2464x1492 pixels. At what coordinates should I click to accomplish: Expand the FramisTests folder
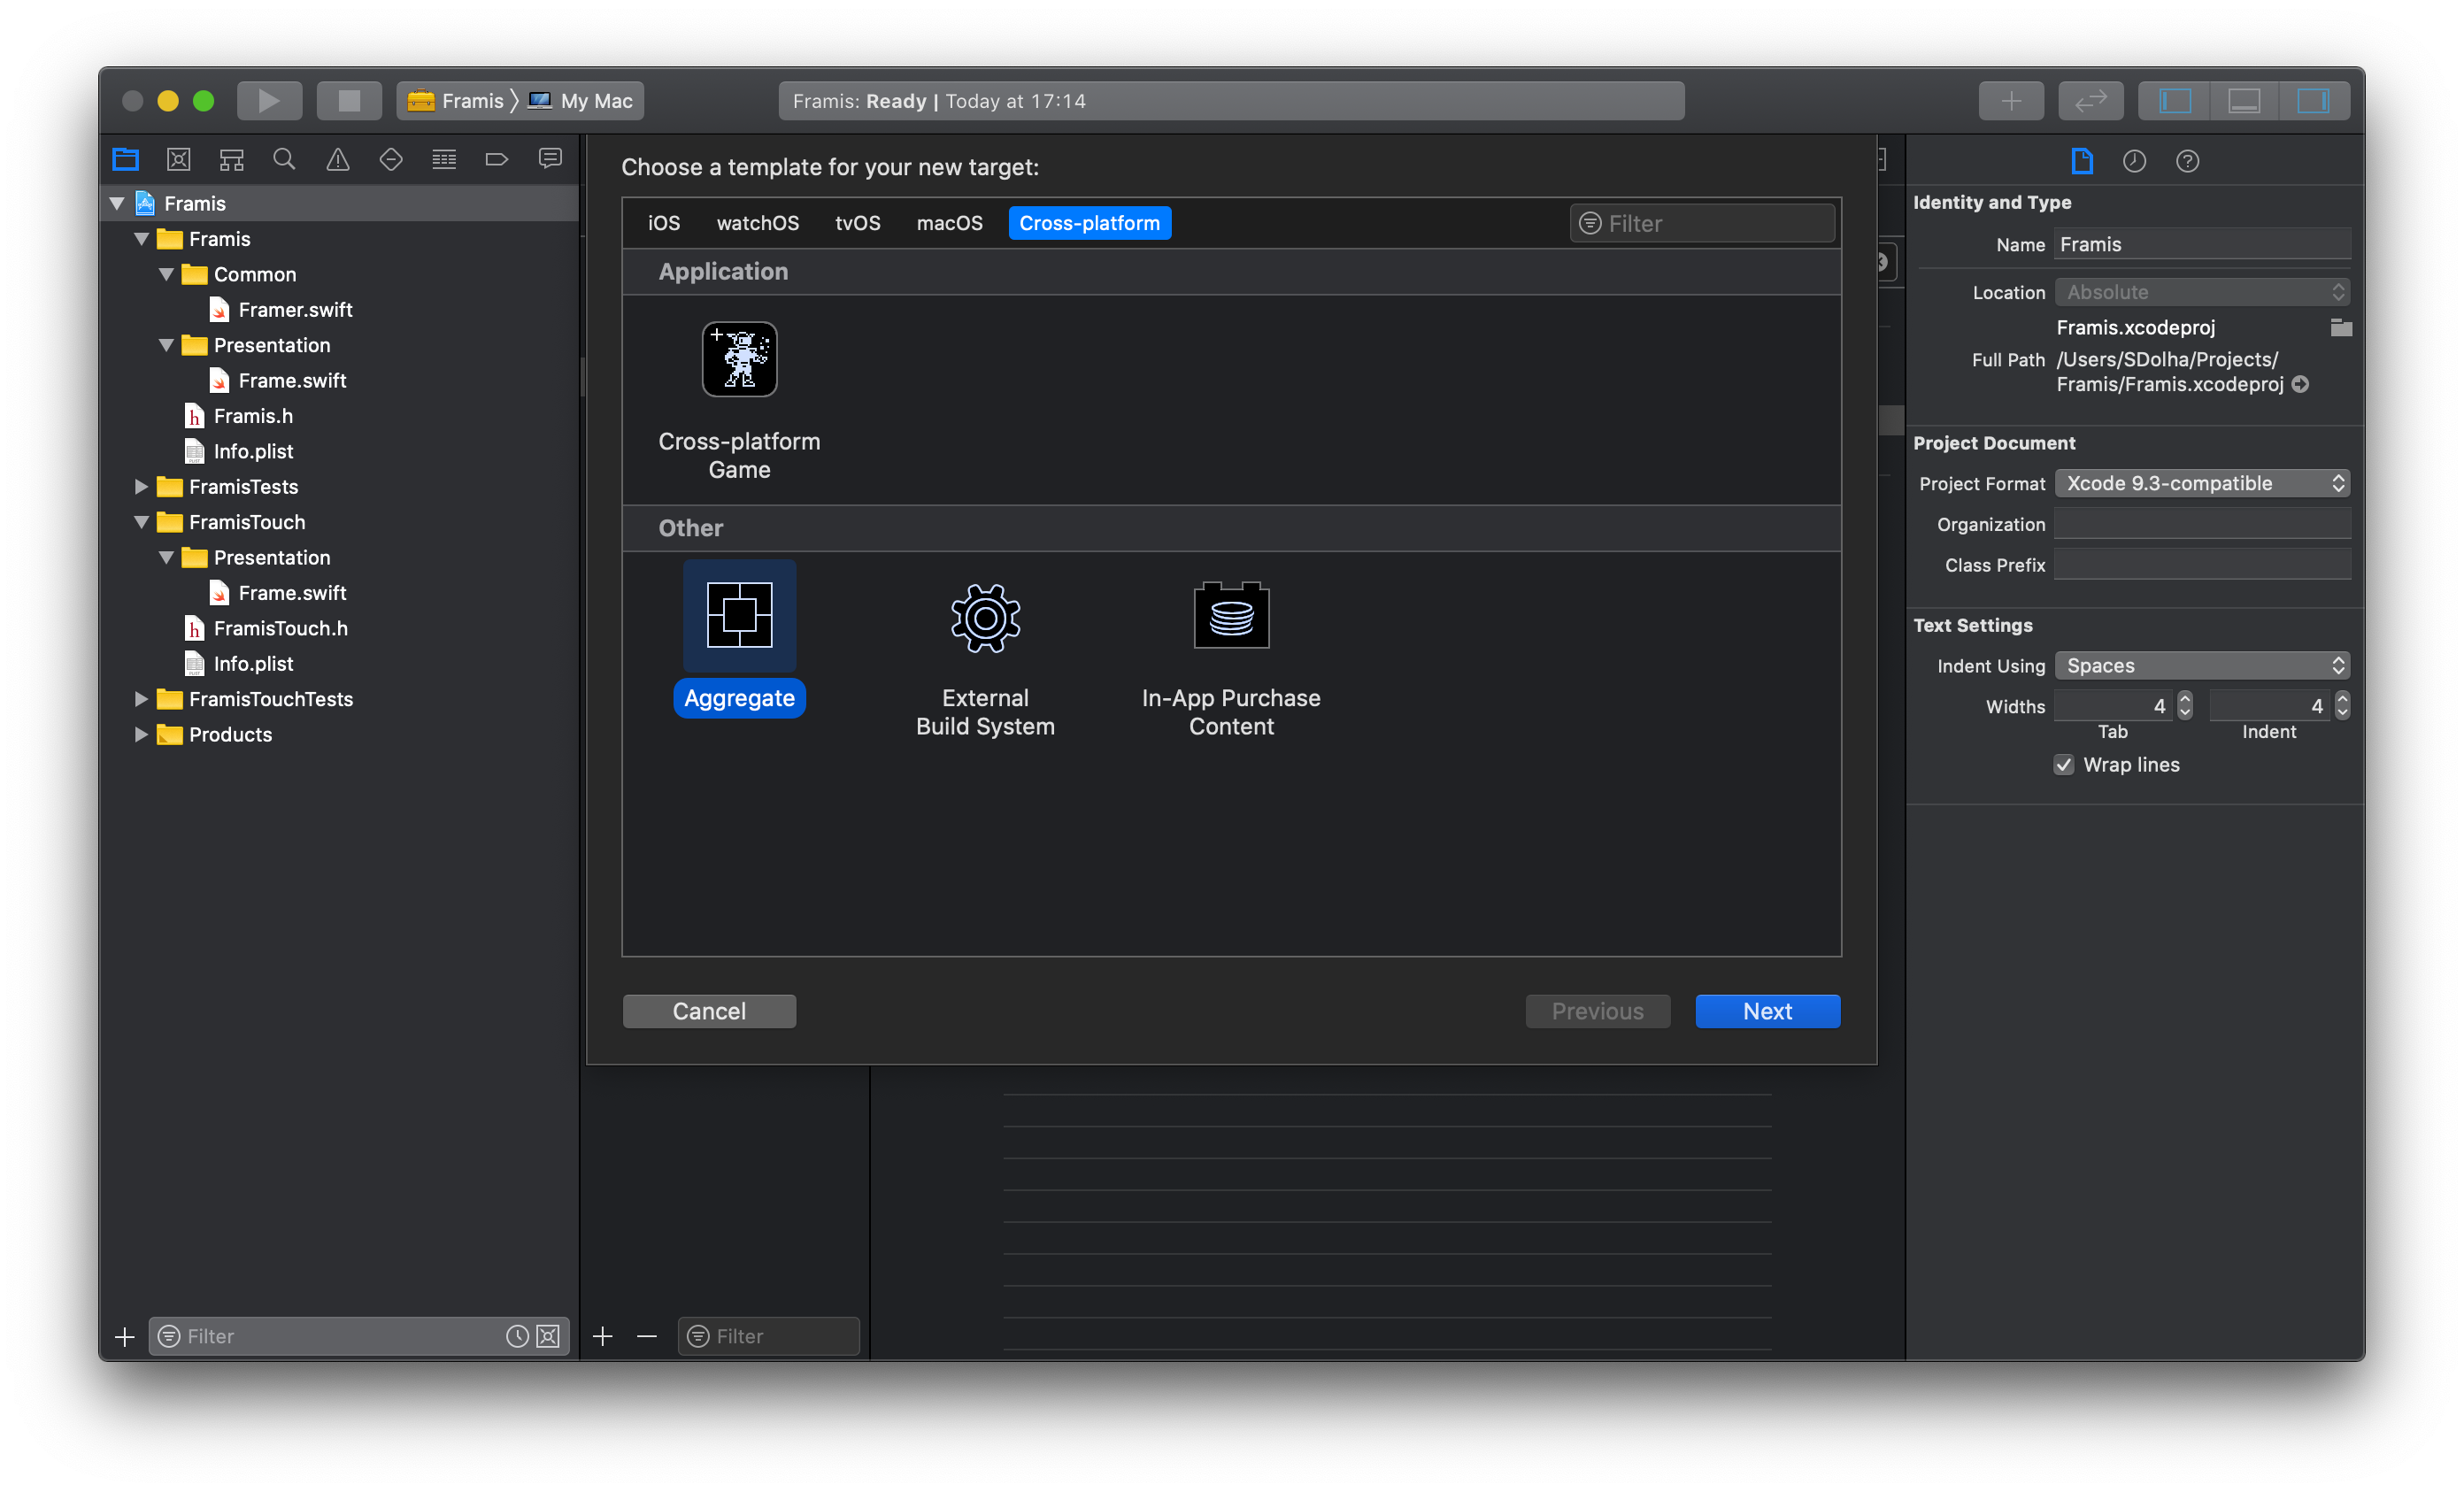point(141,487)
